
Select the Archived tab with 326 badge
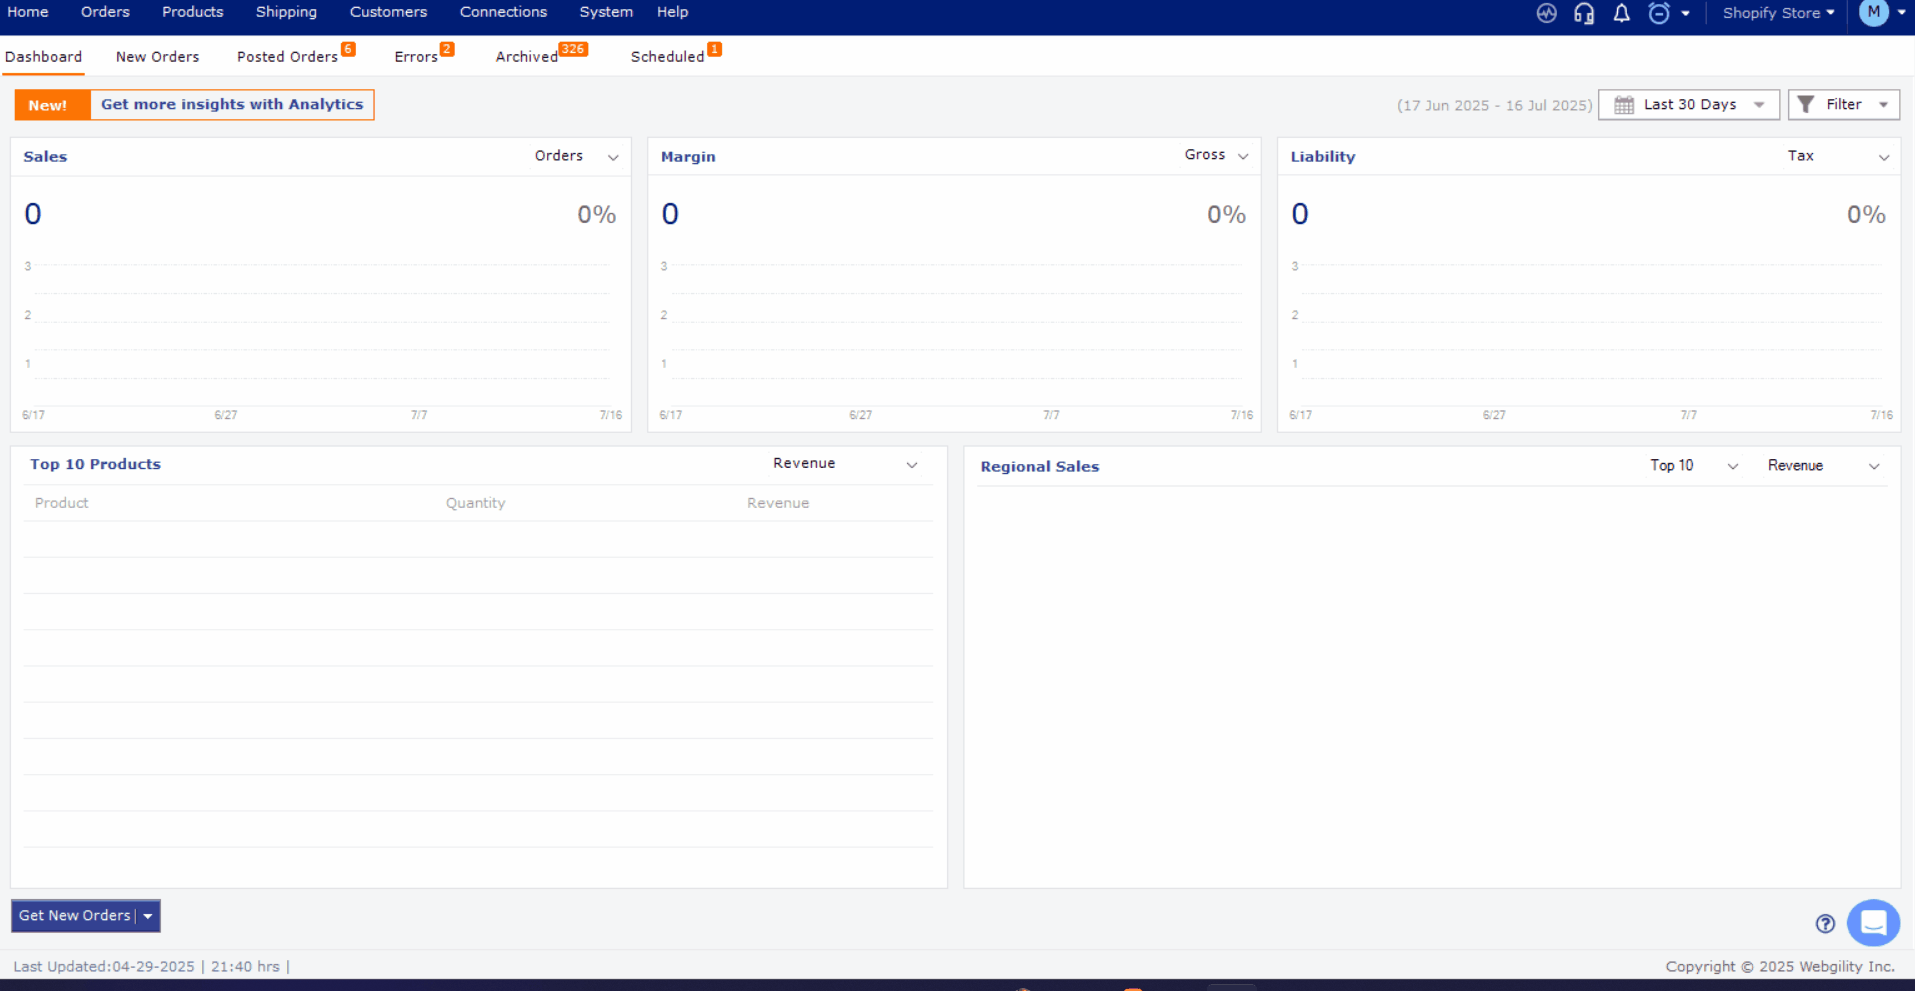coord(526,56)
